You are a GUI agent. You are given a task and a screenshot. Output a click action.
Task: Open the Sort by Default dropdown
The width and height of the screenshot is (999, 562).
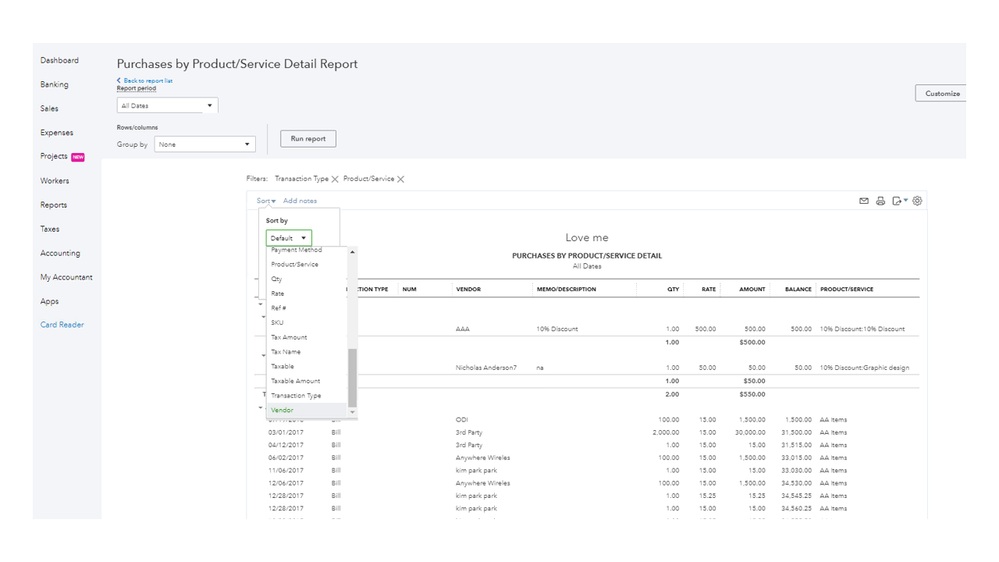[289, 238]
